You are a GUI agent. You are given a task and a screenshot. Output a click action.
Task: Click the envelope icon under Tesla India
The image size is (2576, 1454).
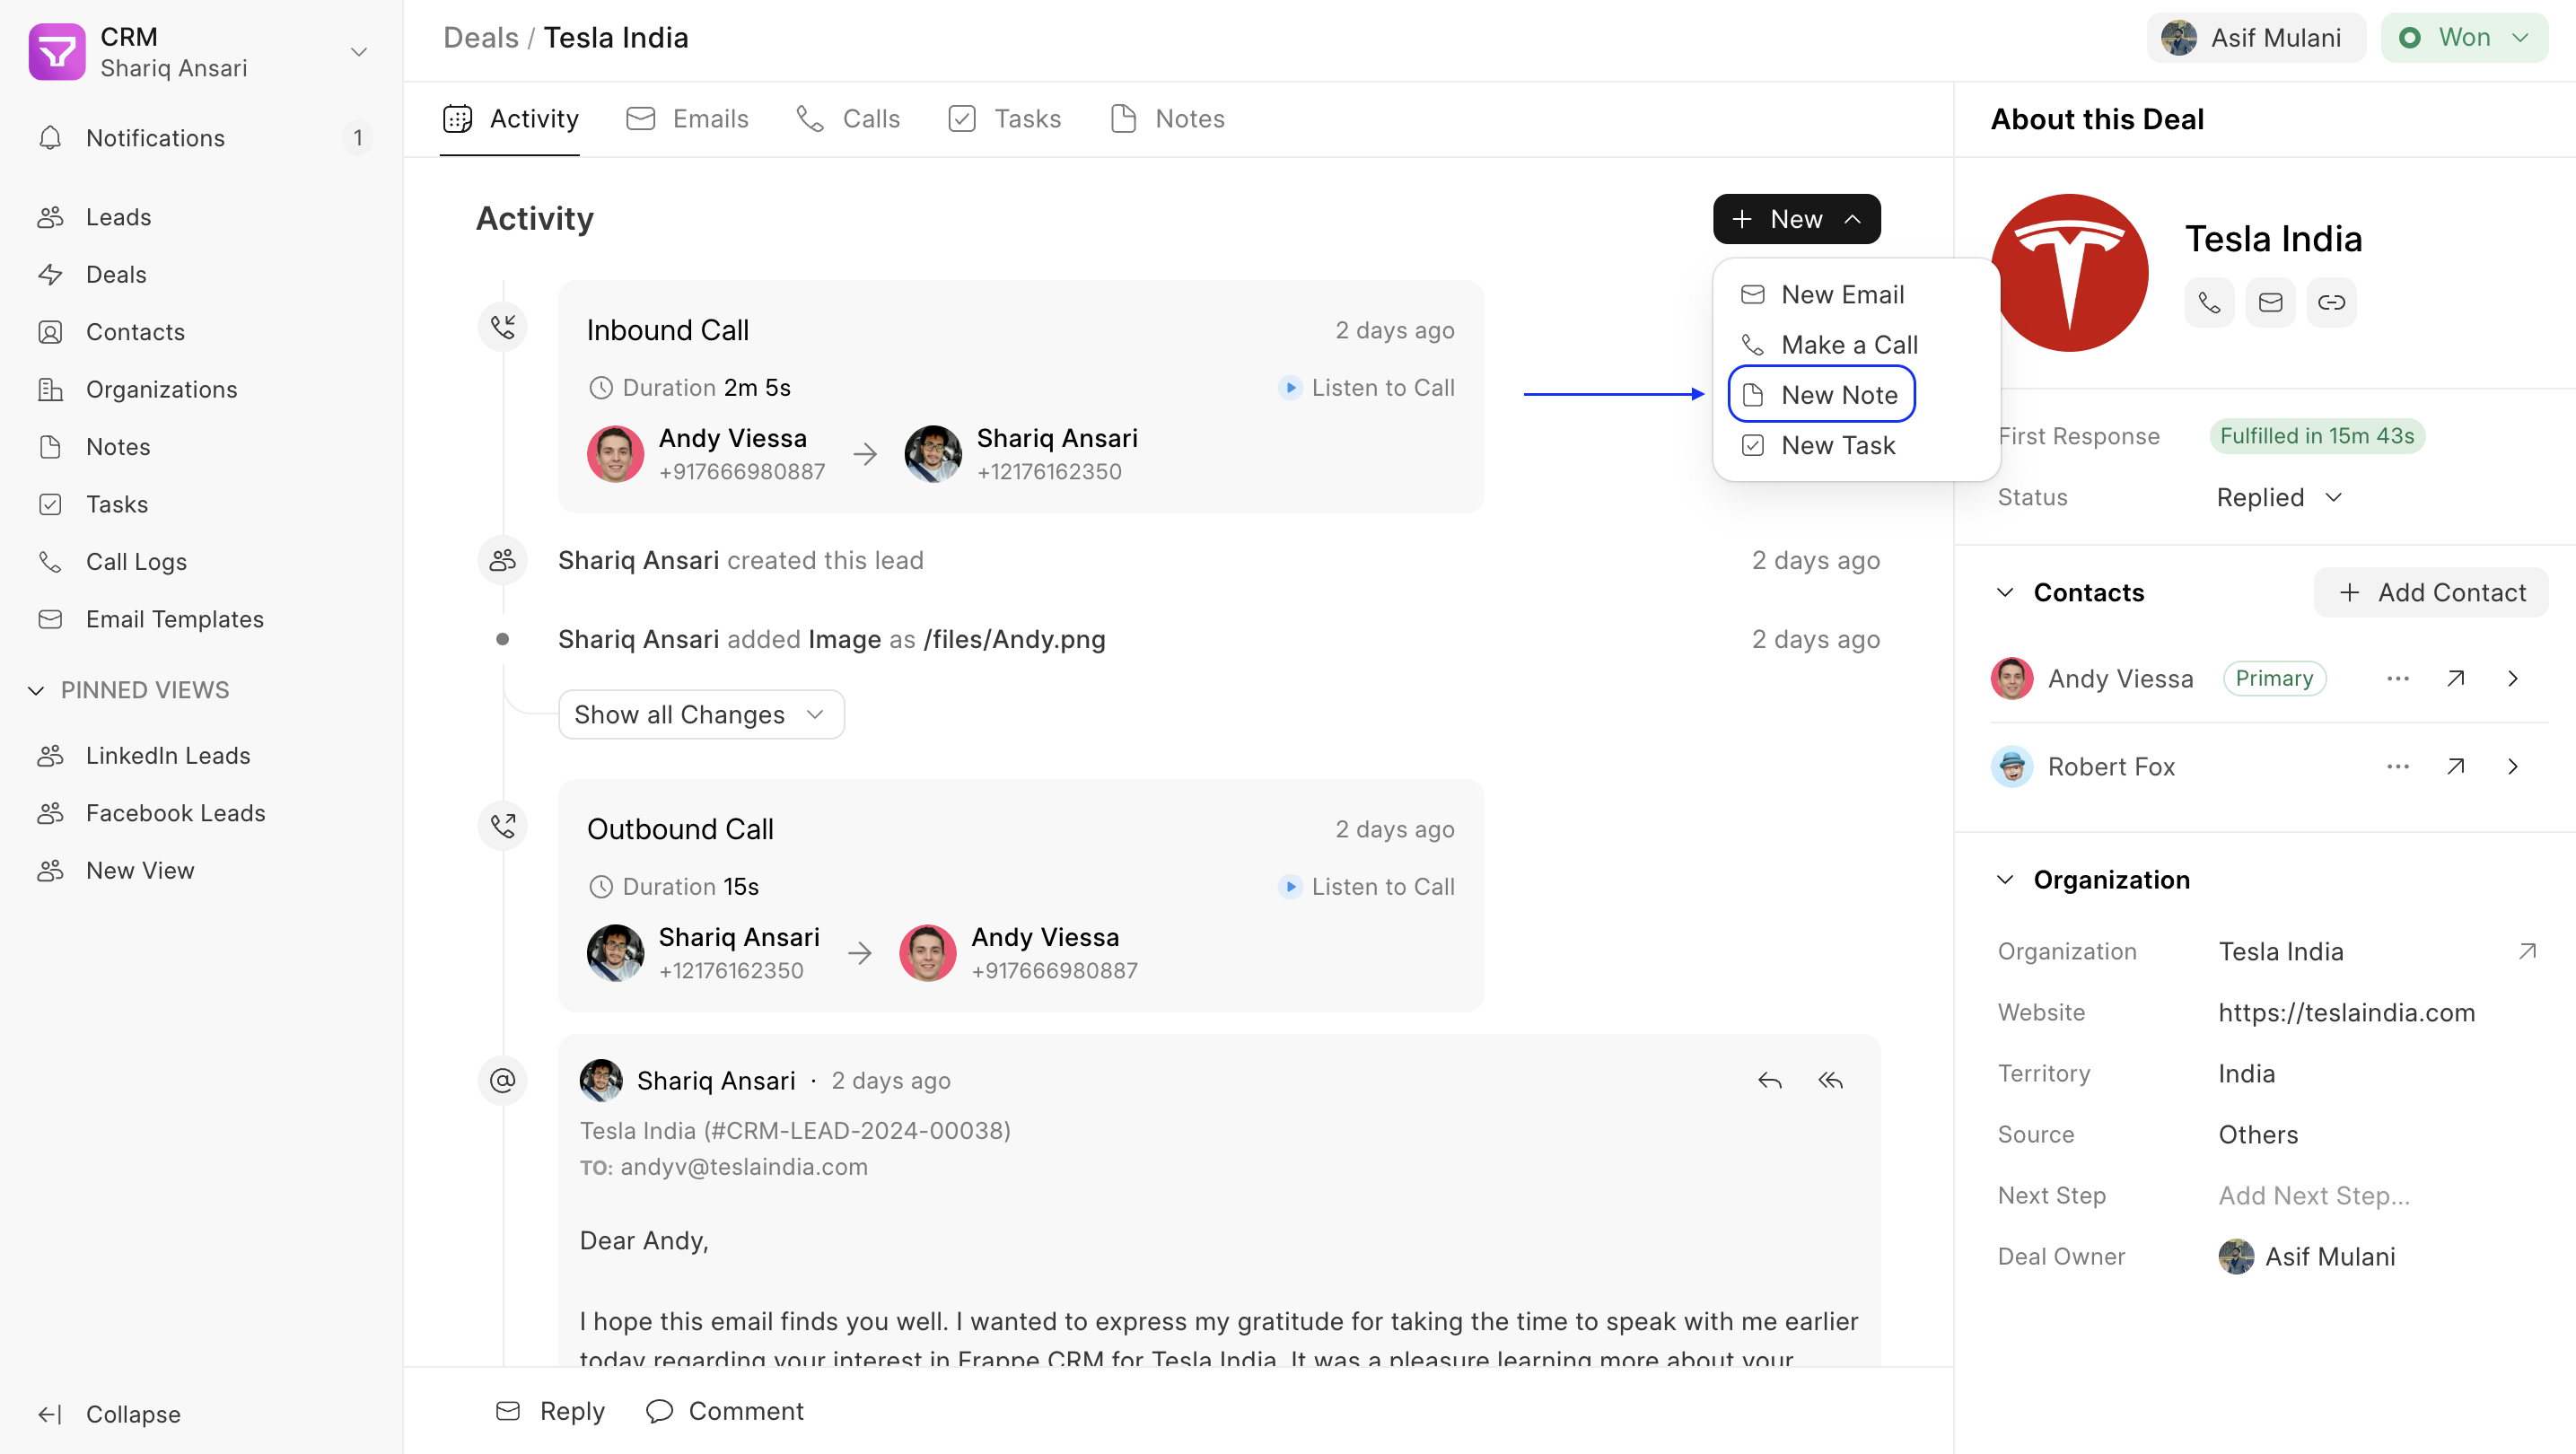tap(2270, 302)
